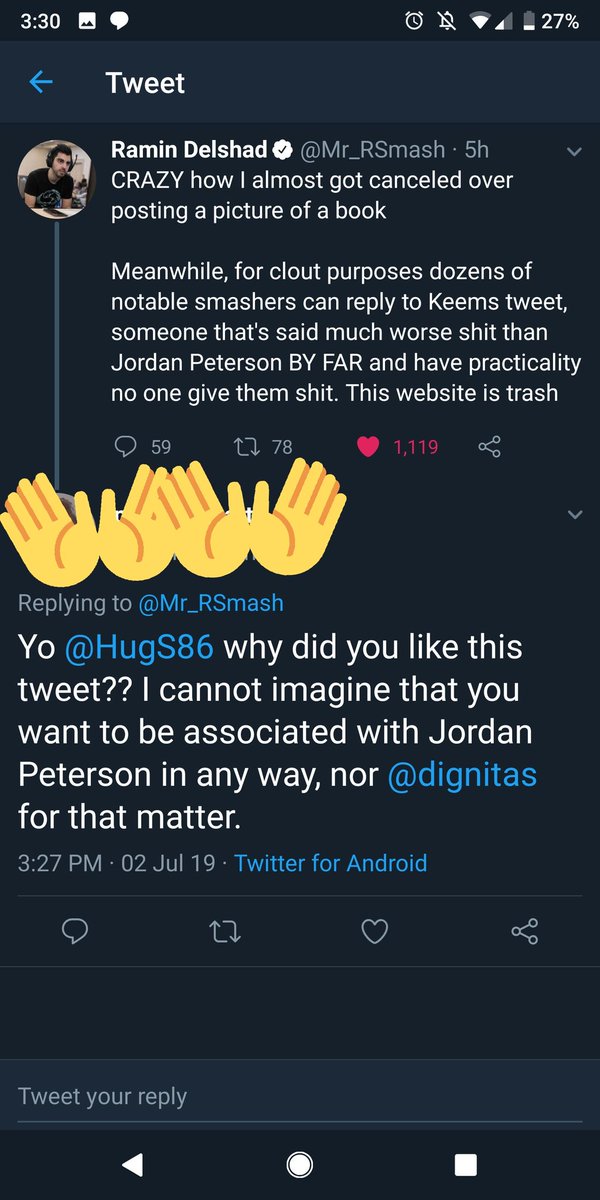Open the @HugS86 mention
This screenshot has height=1200, width=600.
pyautogui.click(x=139, y=647)
